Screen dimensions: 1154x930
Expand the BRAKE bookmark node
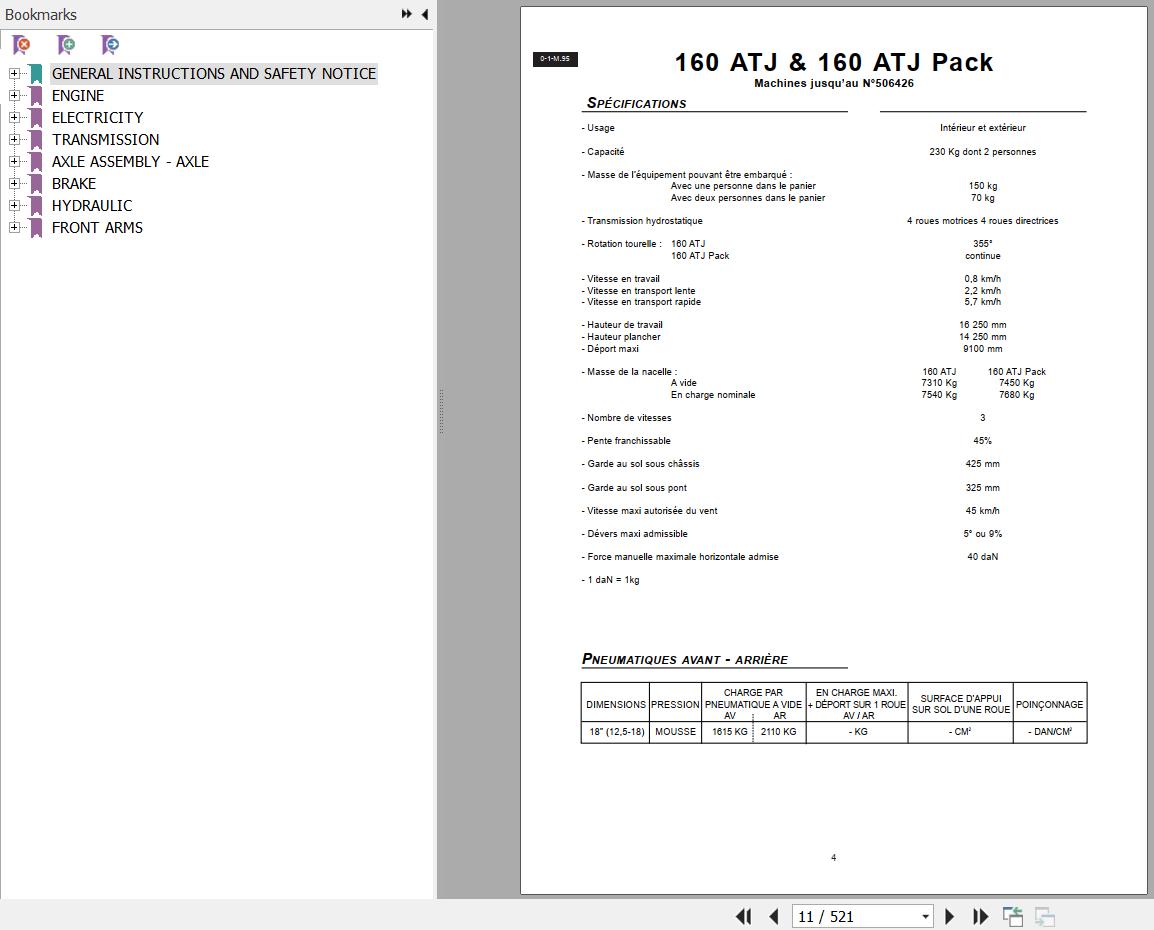(13, 184)
